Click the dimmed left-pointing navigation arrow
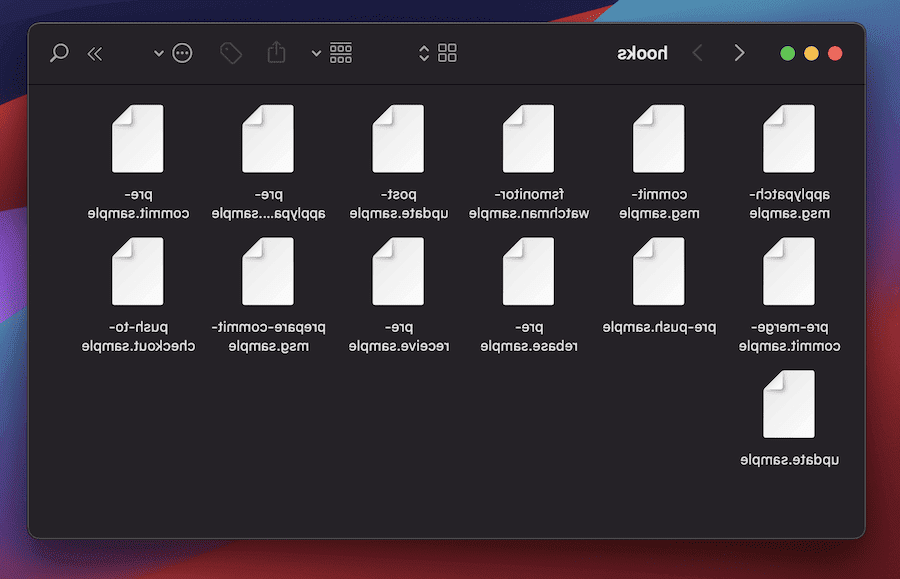 697,53
